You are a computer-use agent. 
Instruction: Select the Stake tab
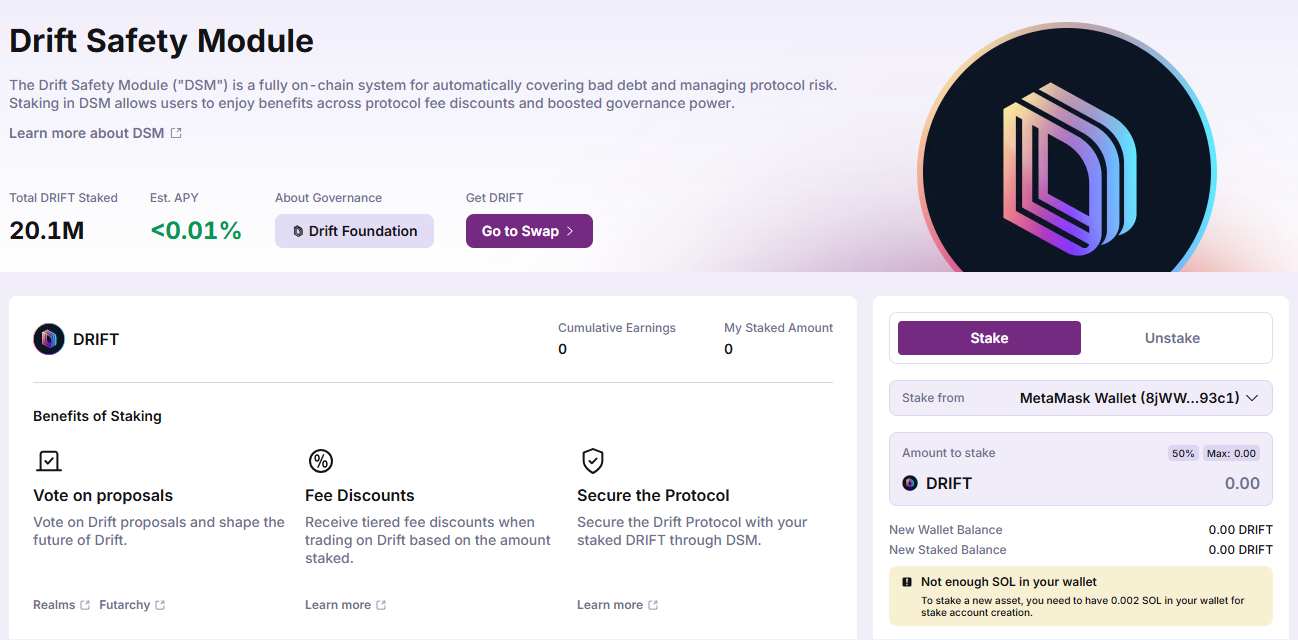988,338
